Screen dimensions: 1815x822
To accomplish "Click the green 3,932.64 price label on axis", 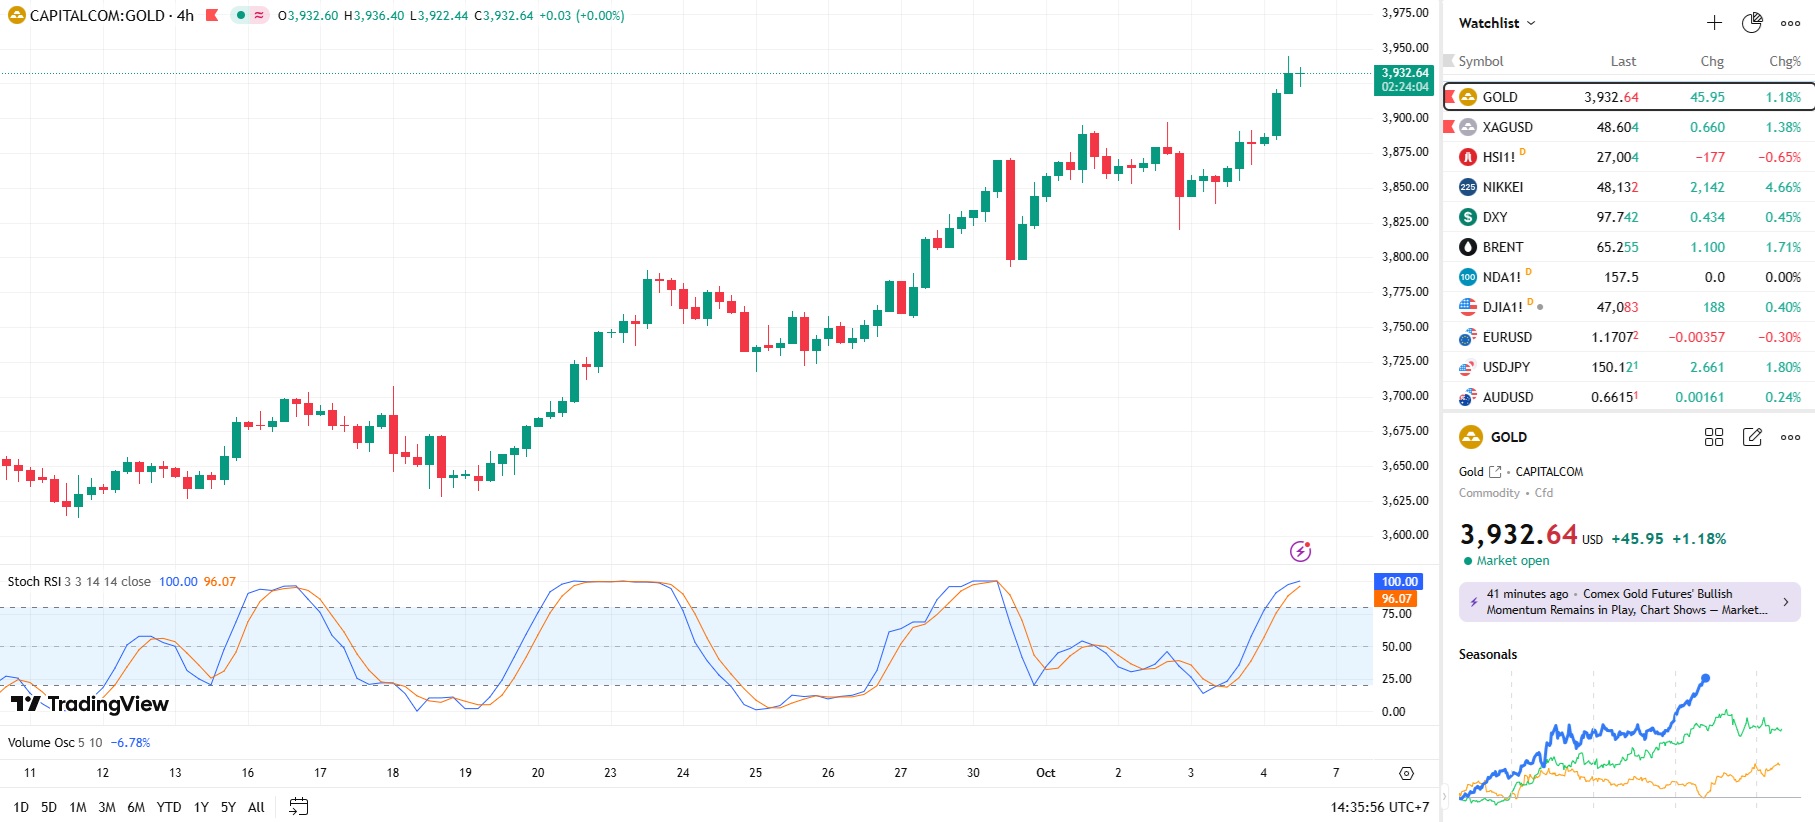I will coord(1404,80).
